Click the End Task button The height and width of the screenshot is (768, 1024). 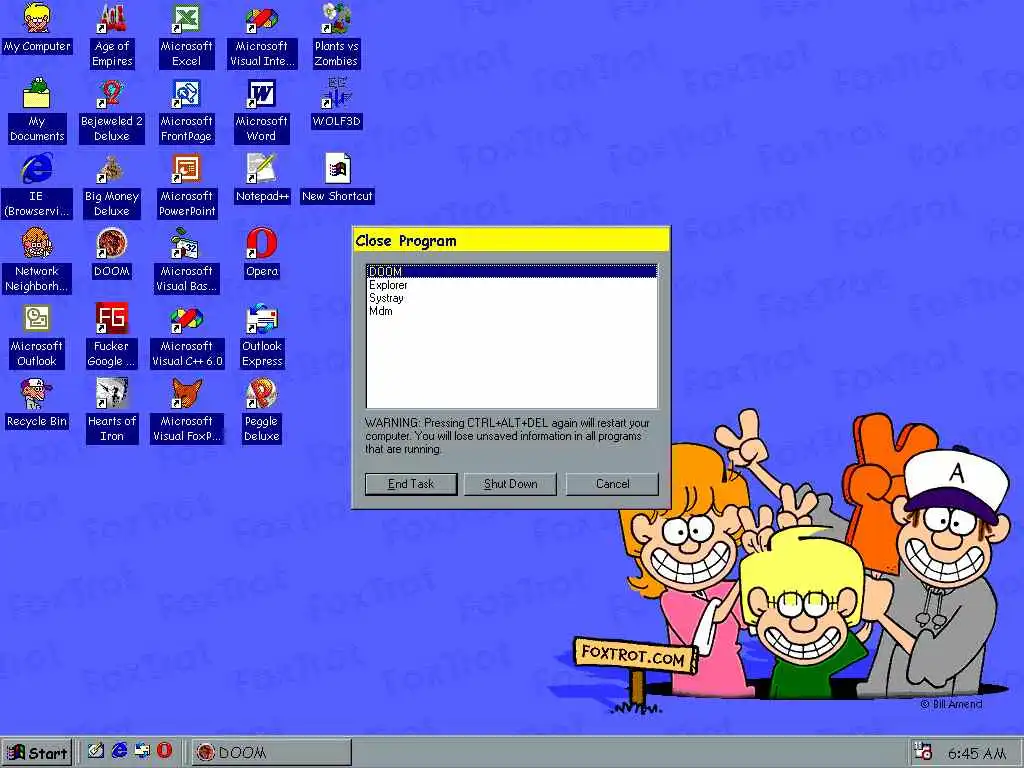[x=411, y=484]
